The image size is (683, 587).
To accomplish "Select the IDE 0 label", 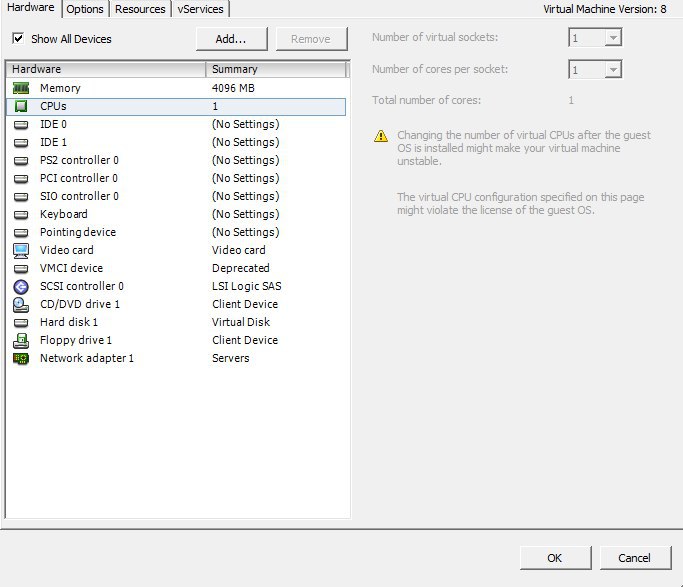I will click(x=53, y=125).
